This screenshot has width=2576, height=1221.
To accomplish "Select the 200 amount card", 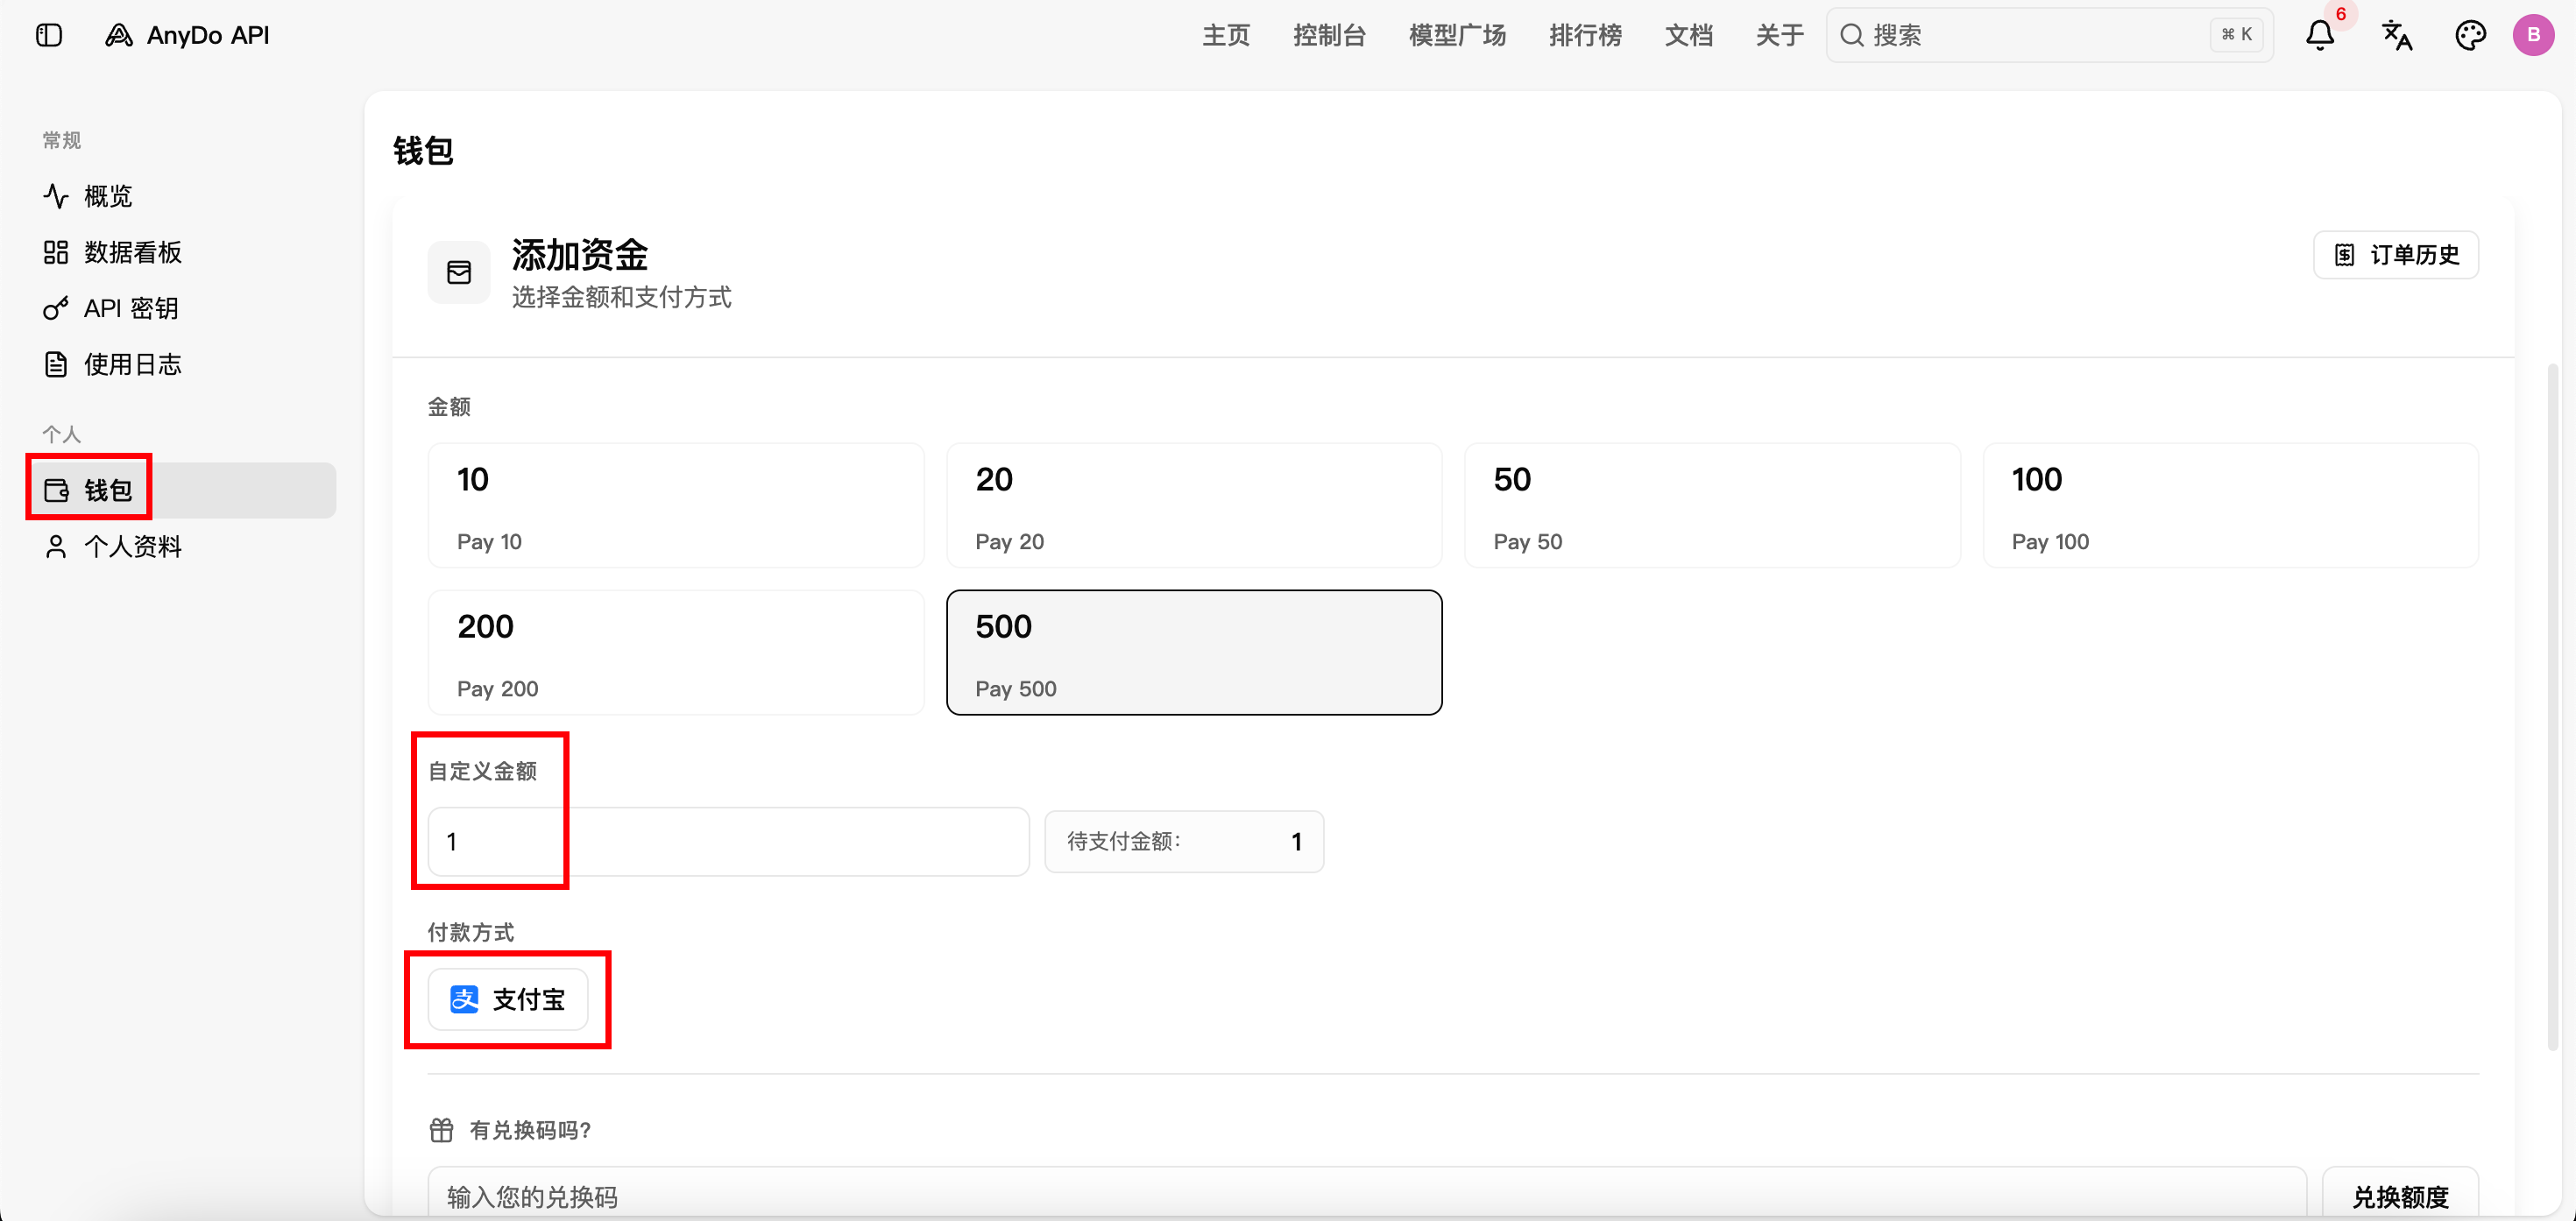I will 676,653.
